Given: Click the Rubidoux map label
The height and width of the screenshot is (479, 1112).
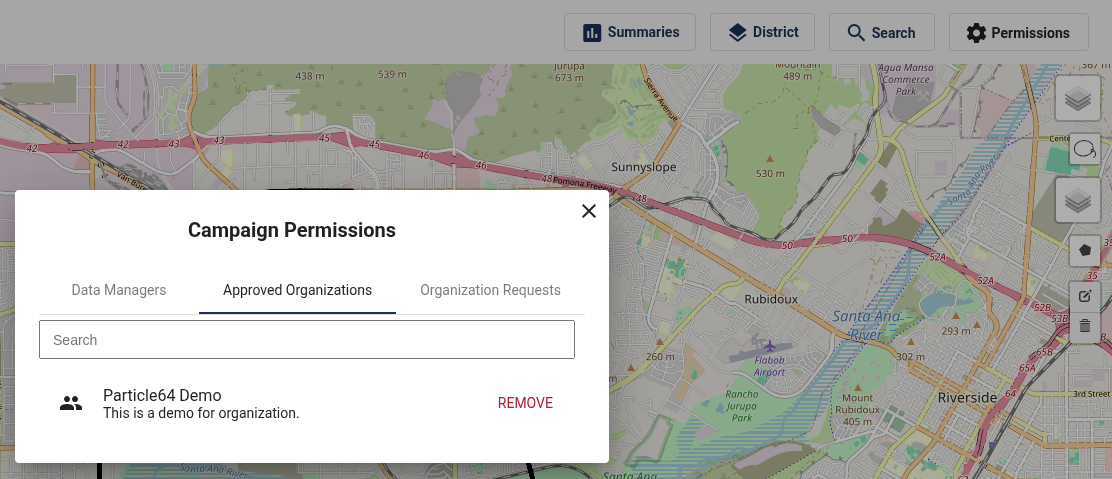Looking at the screenshot, I should [x=771, y=299].
